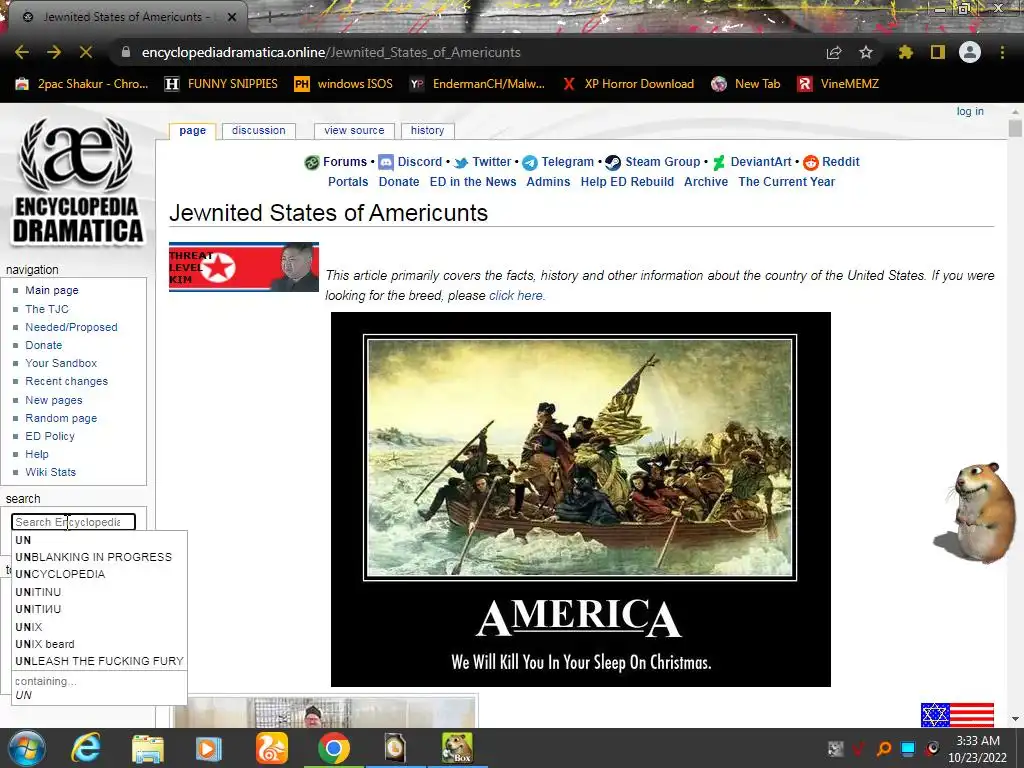Select the page tab
1024x768 pixels.
(192, 131)
